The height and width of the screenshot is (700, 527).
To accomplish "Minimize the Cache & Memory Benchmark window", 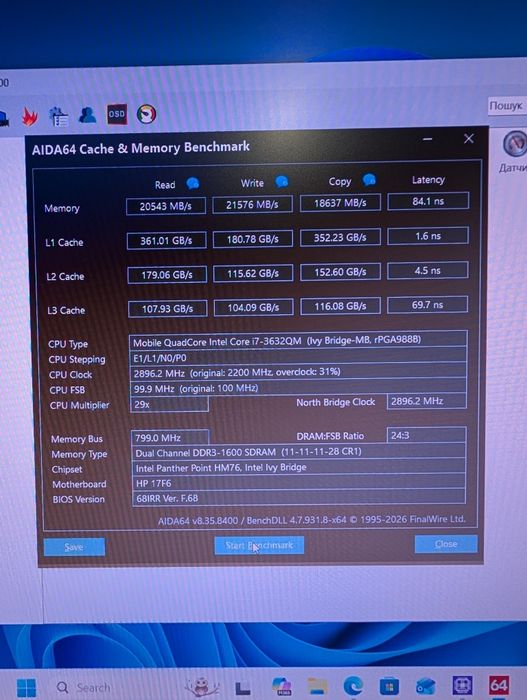I will coord(427,139).
